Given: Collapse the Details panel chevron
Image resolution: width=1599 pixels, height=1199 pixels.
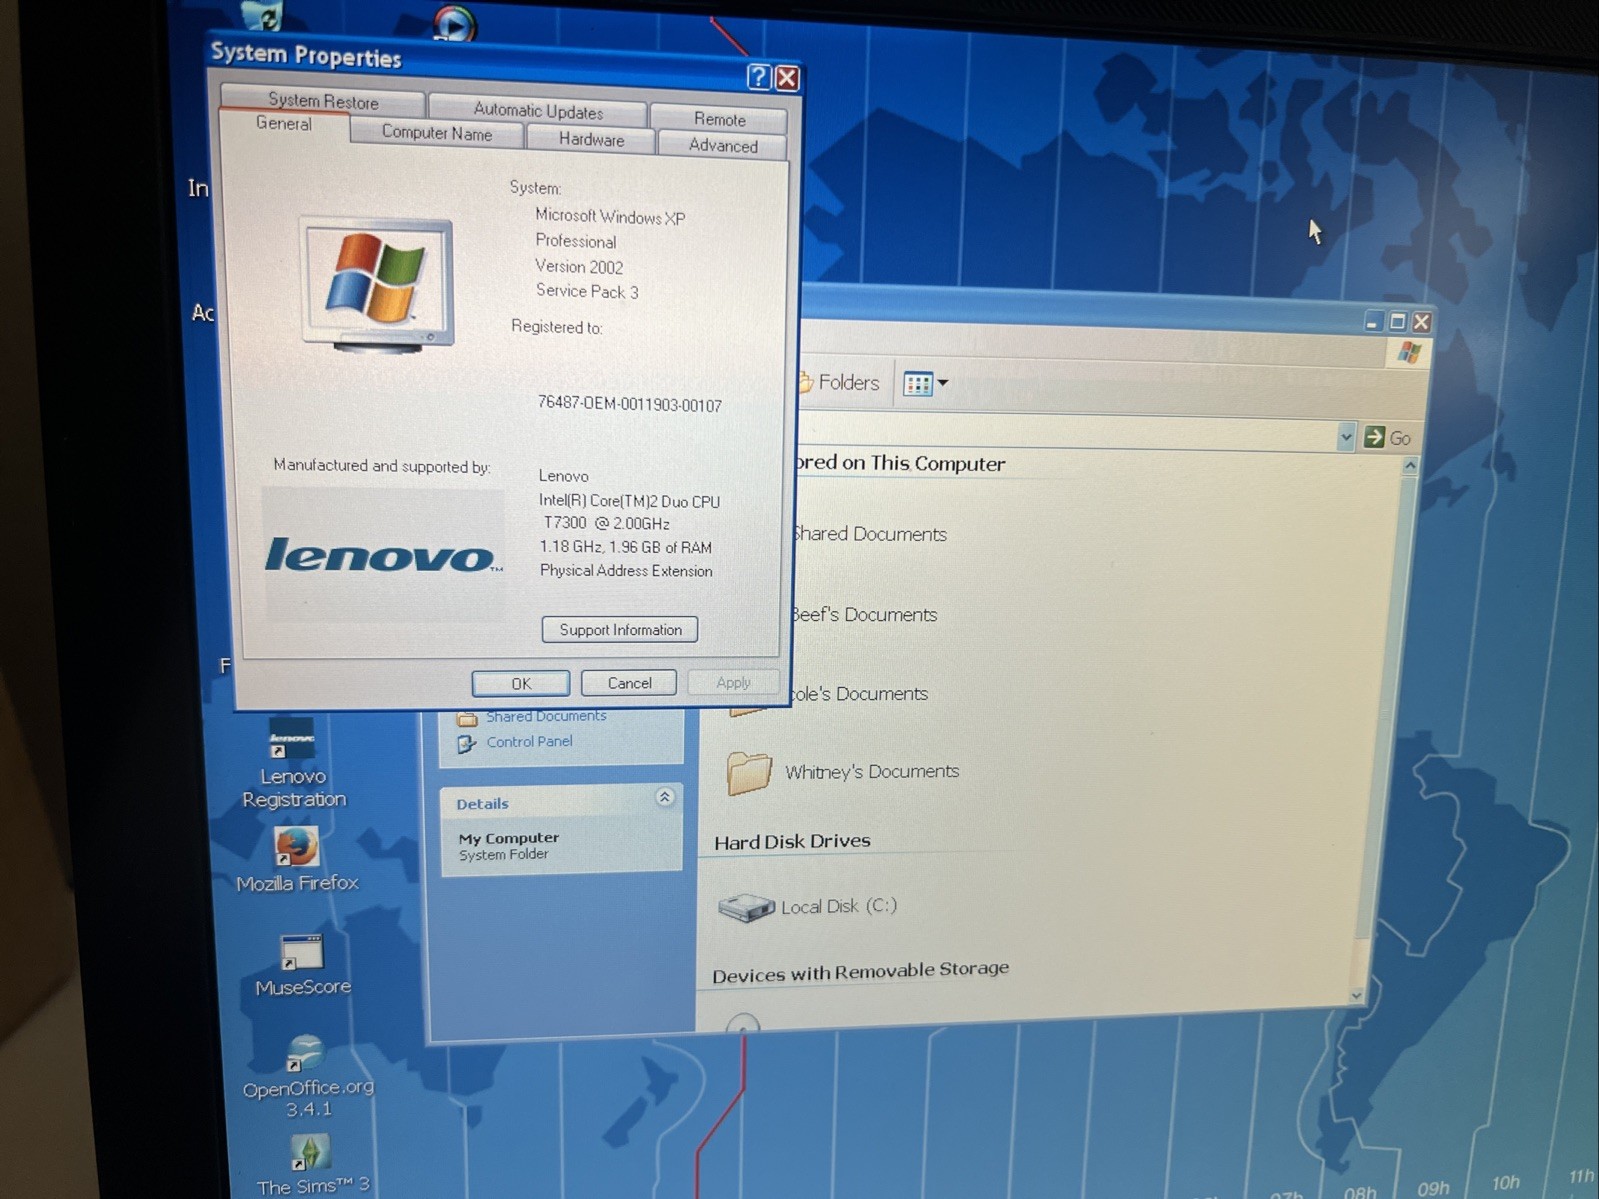Looking at the screenshot, I should (x=664, y=797).
